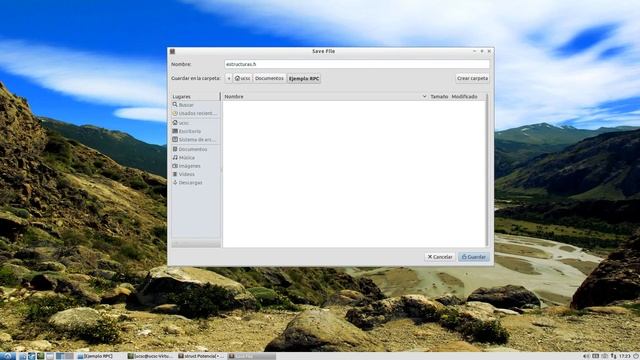640x360 pixels.
Task: Go to the Documentos breadcrumb folder
Action: 269,78
